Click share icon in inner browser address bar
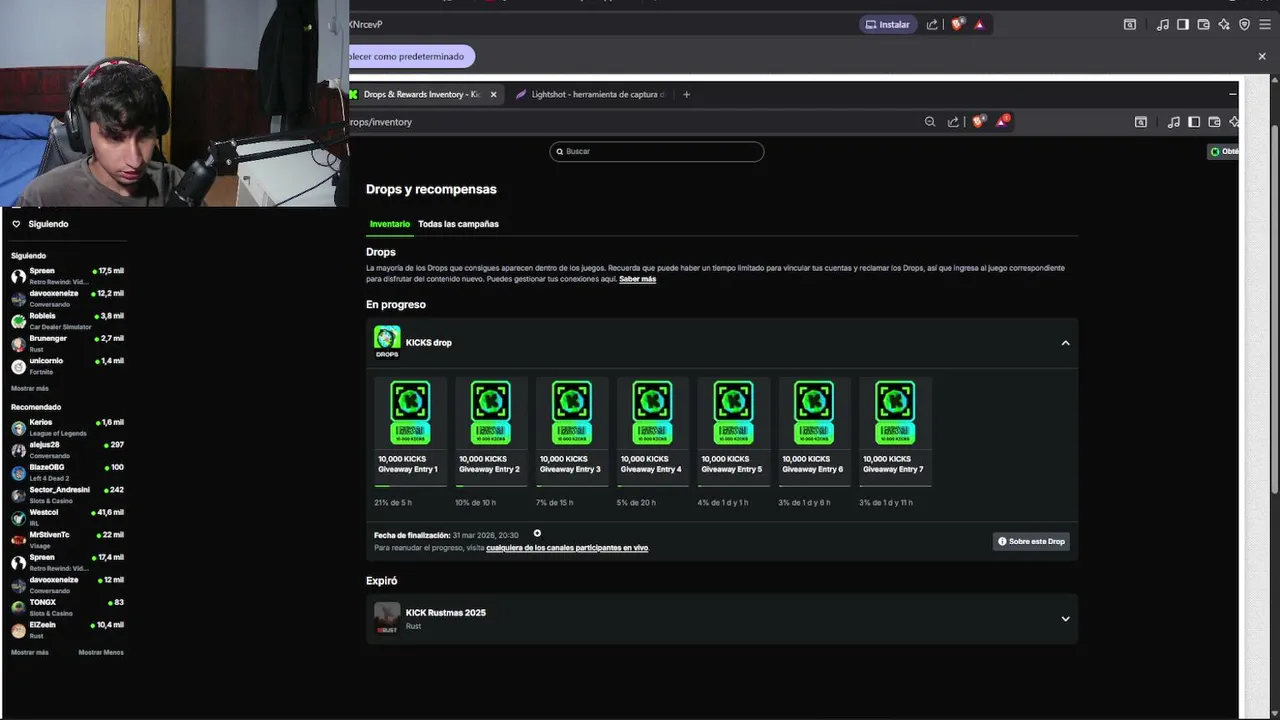Viewport: 1280px width, 720px height. click(953, 122)
